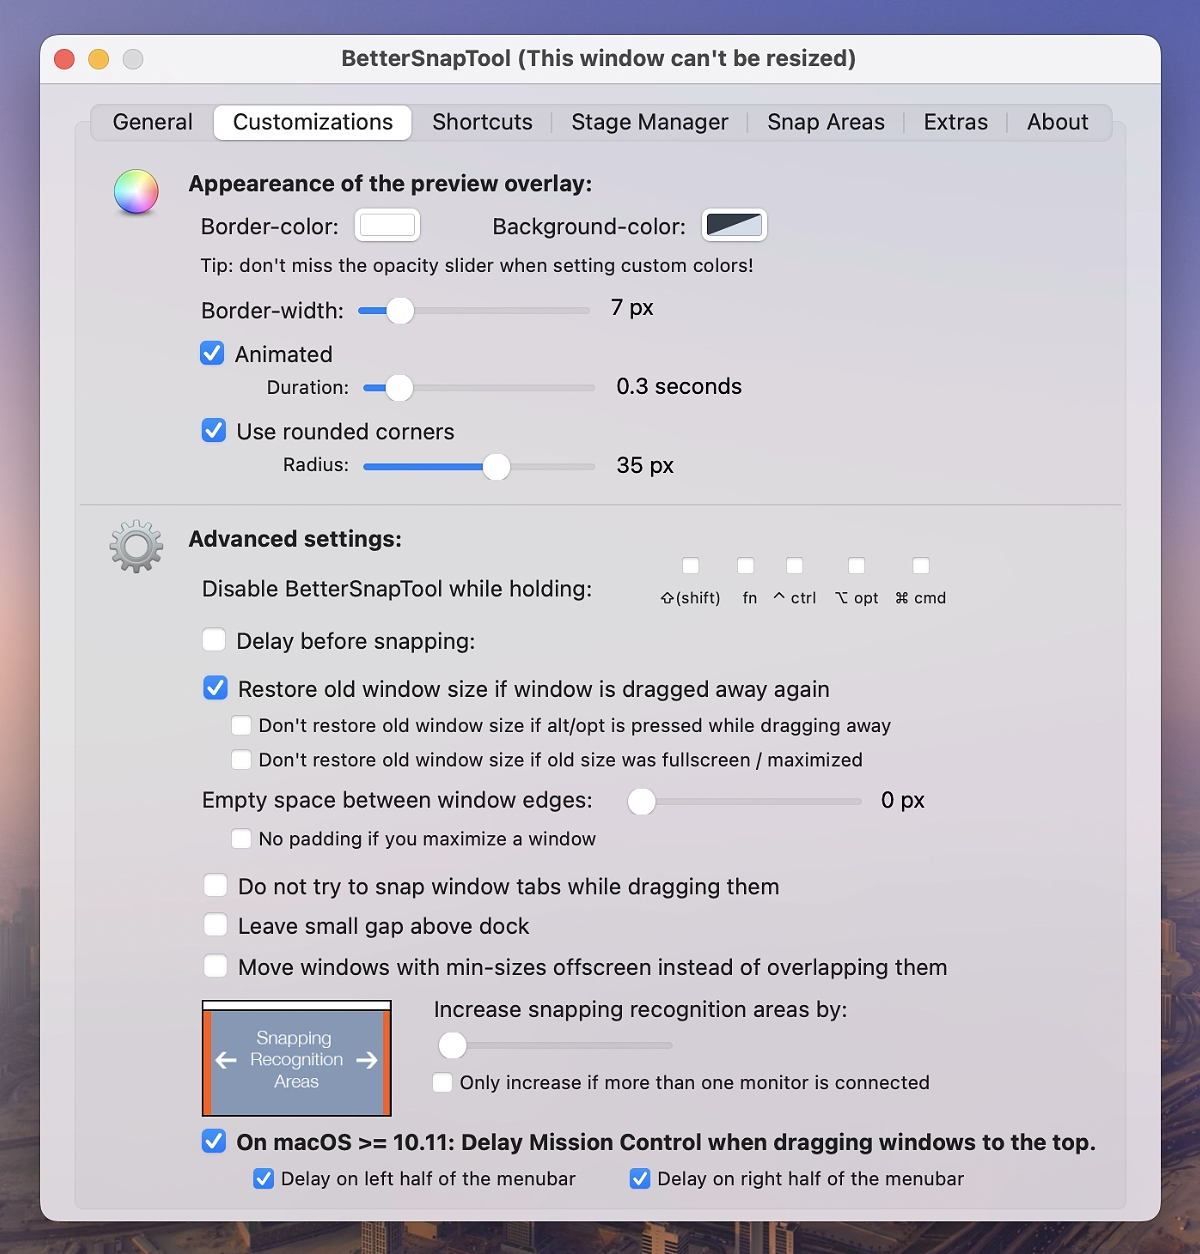Screen dimensions: 1200x1254
Task: Click the snapping recognition increase slider knob
Action: click(x=453, y=1045)
